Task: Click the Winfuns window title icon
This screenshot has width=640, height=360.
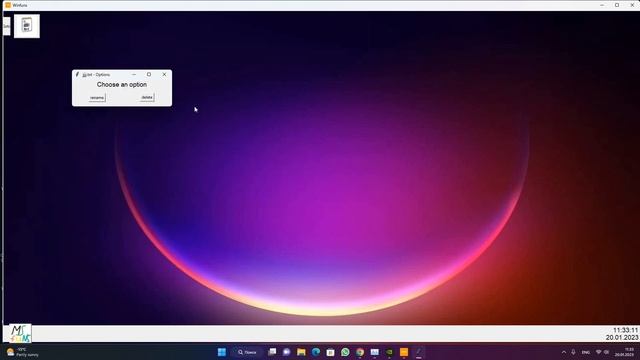Action: 8,5
